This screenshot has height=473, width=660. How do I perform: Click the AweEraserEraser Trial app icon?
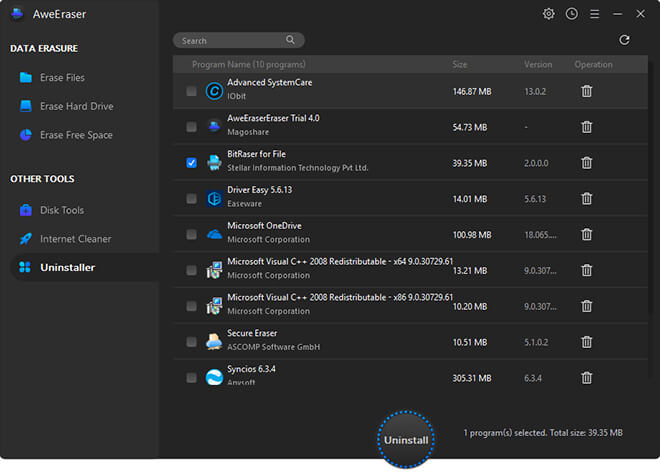[214, 126]
